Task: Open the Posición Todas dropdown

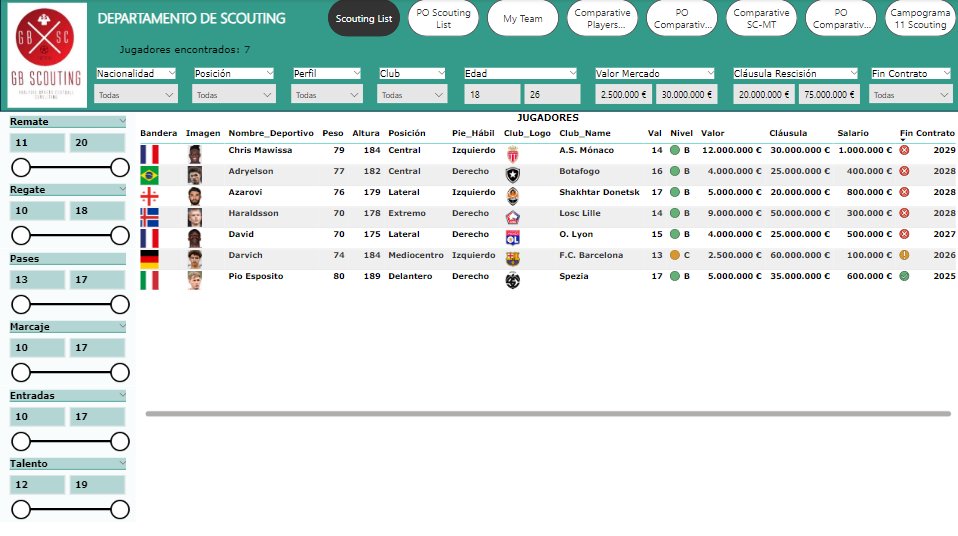Action: tap(233, 95)
